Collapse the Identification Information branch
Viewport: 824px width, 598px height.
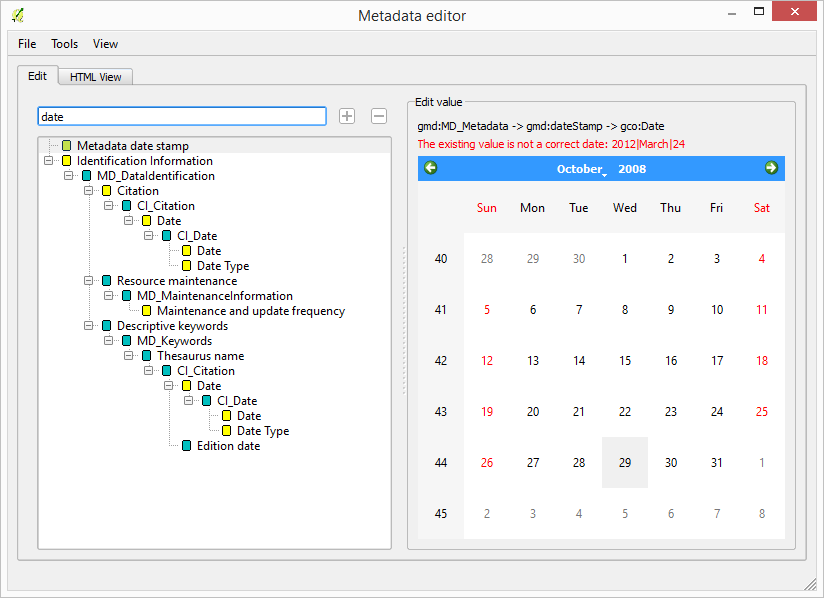click(x=47, y=160)
